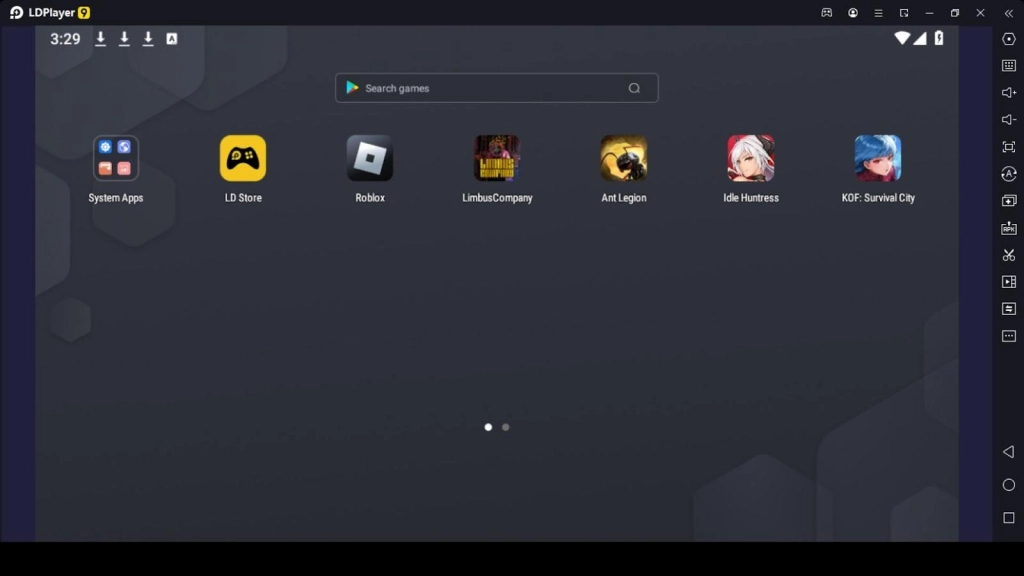Click the Install APK sidebar button
1024x576 pixels.
tap(1009, 228)
